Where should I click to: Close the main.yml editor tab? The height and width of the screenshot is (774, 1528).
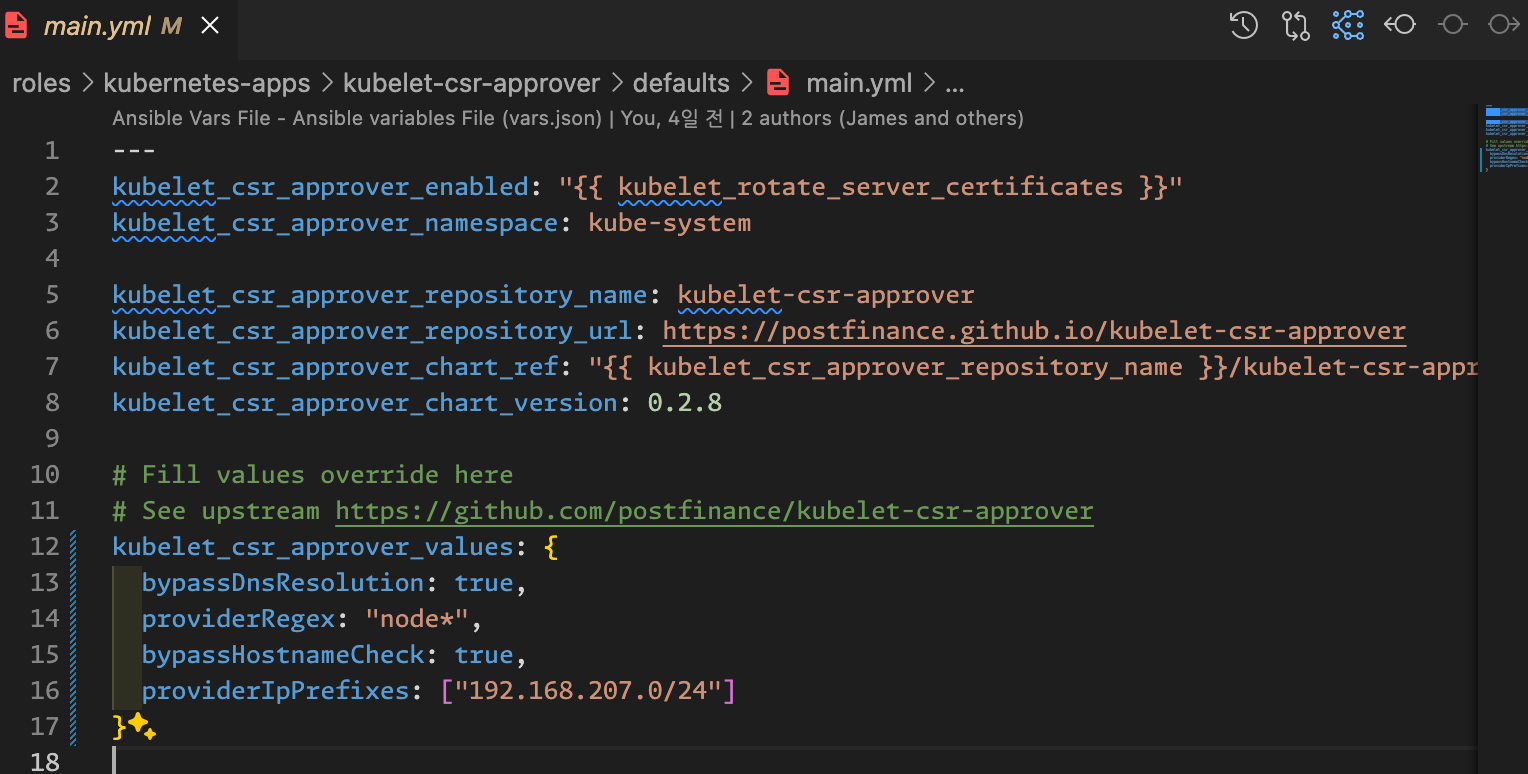point(210,26)
